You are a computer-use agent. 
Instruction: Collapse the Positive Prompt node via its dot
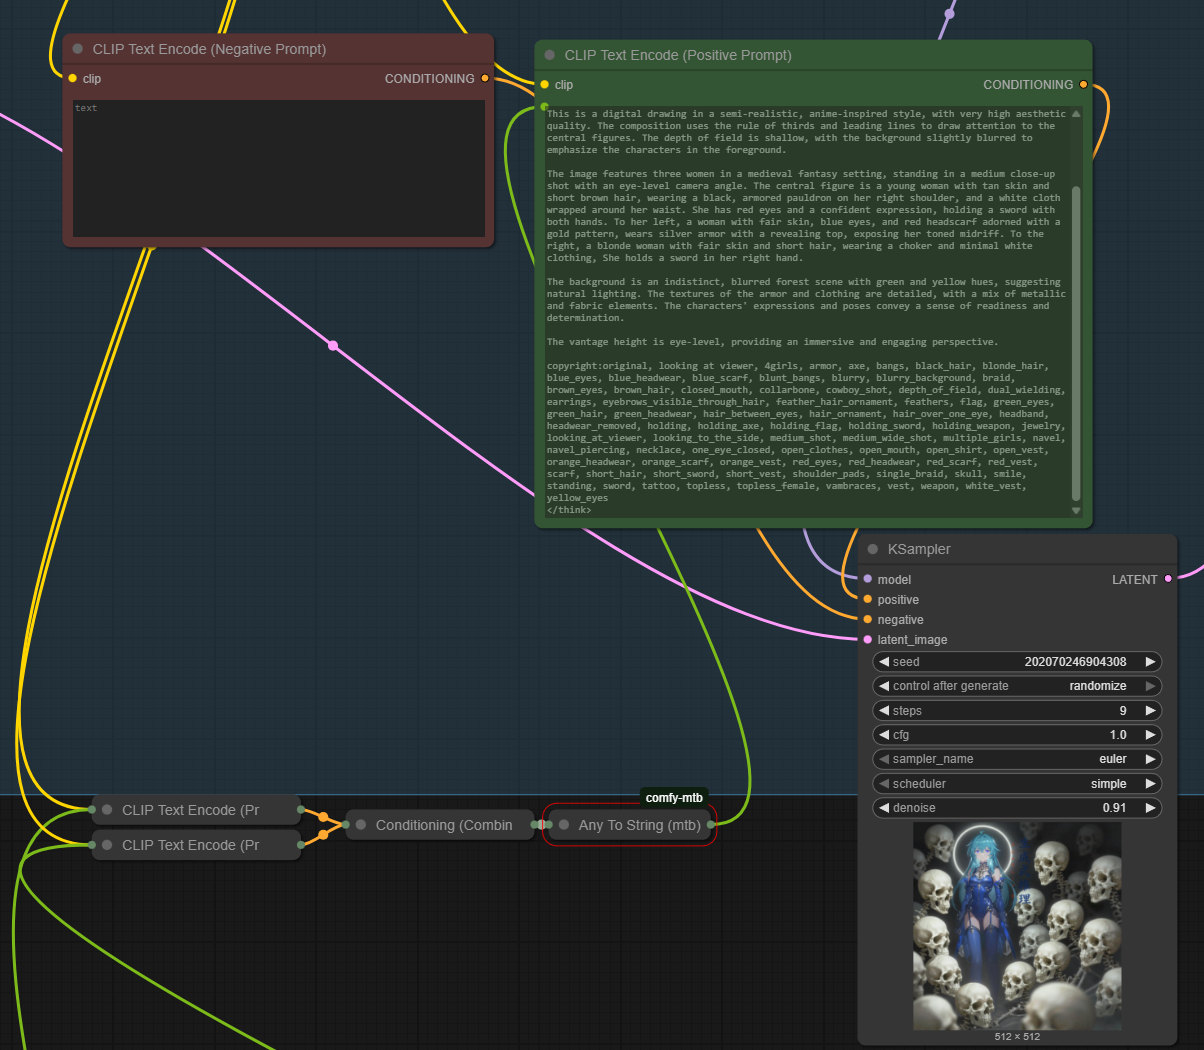point(550,55)
